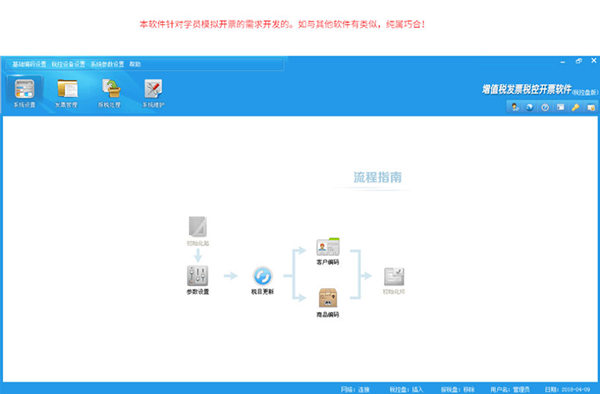Open the 基础编码设置 menu

coord(29,64)
